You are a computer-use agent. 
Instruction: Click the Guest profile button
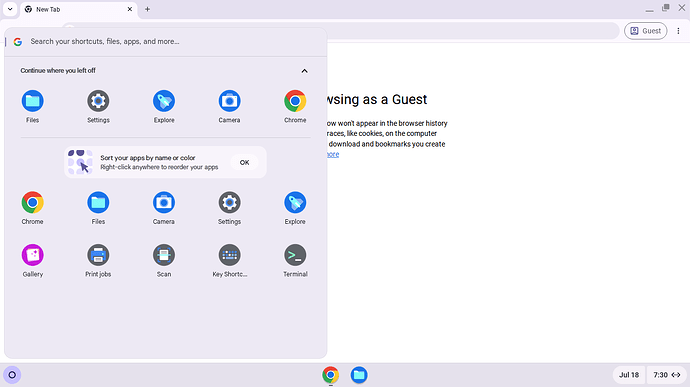tap(646, 31)
